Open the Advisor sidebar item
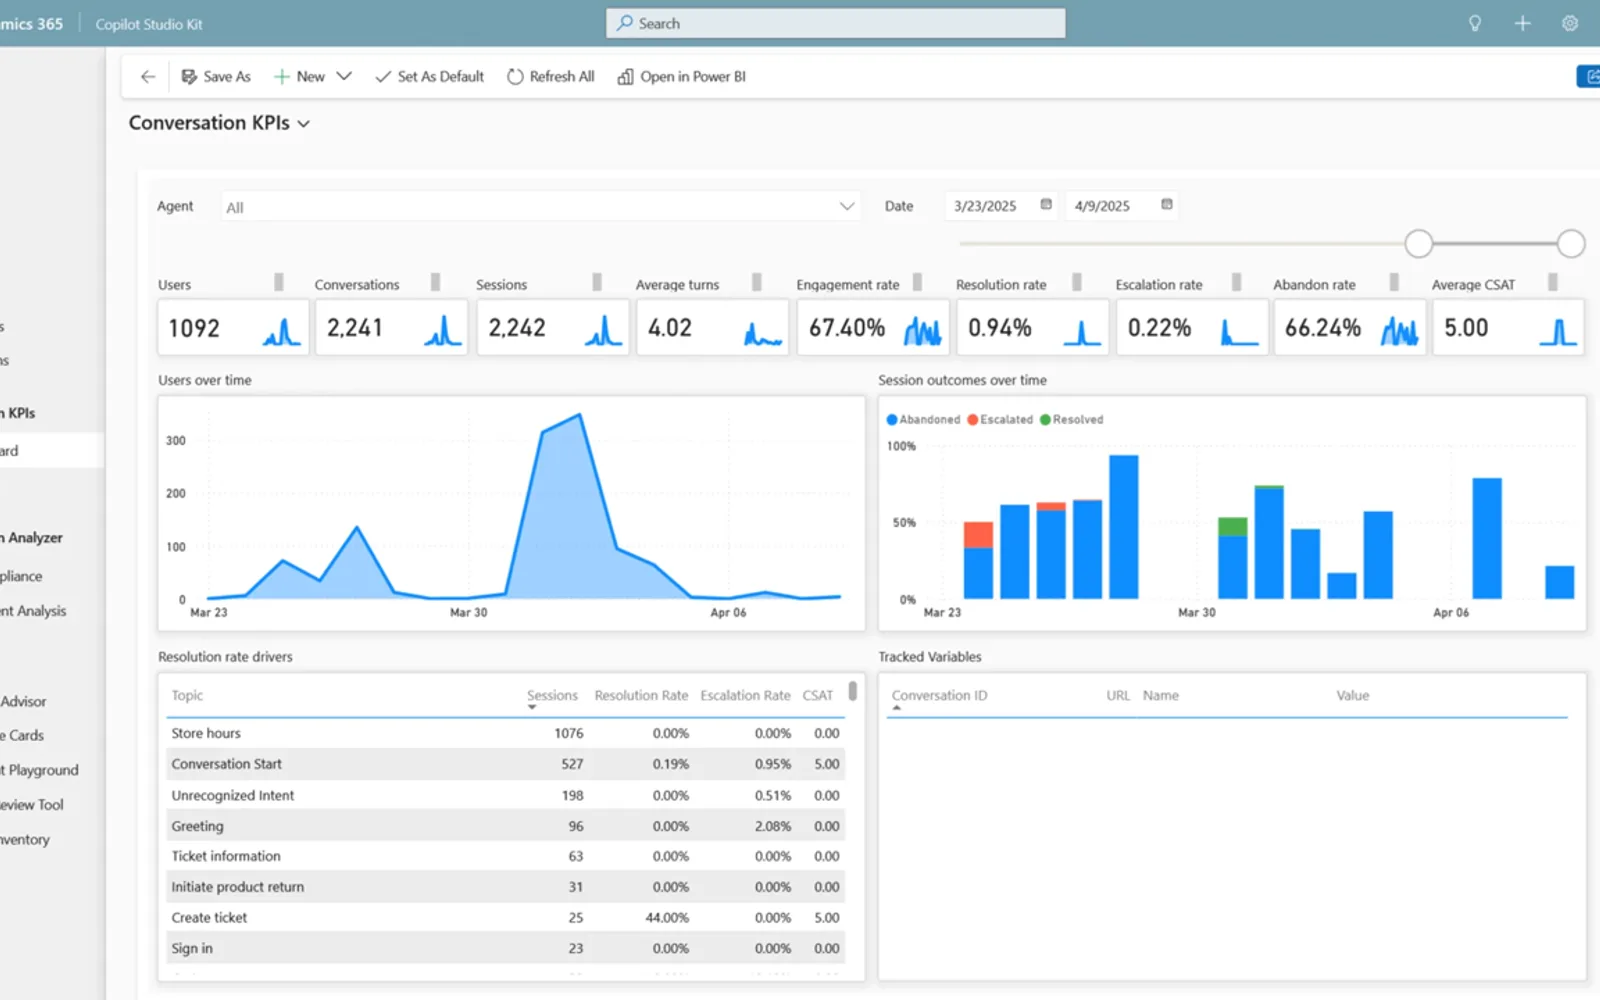1600x1000 pixels. coord(24,702)
